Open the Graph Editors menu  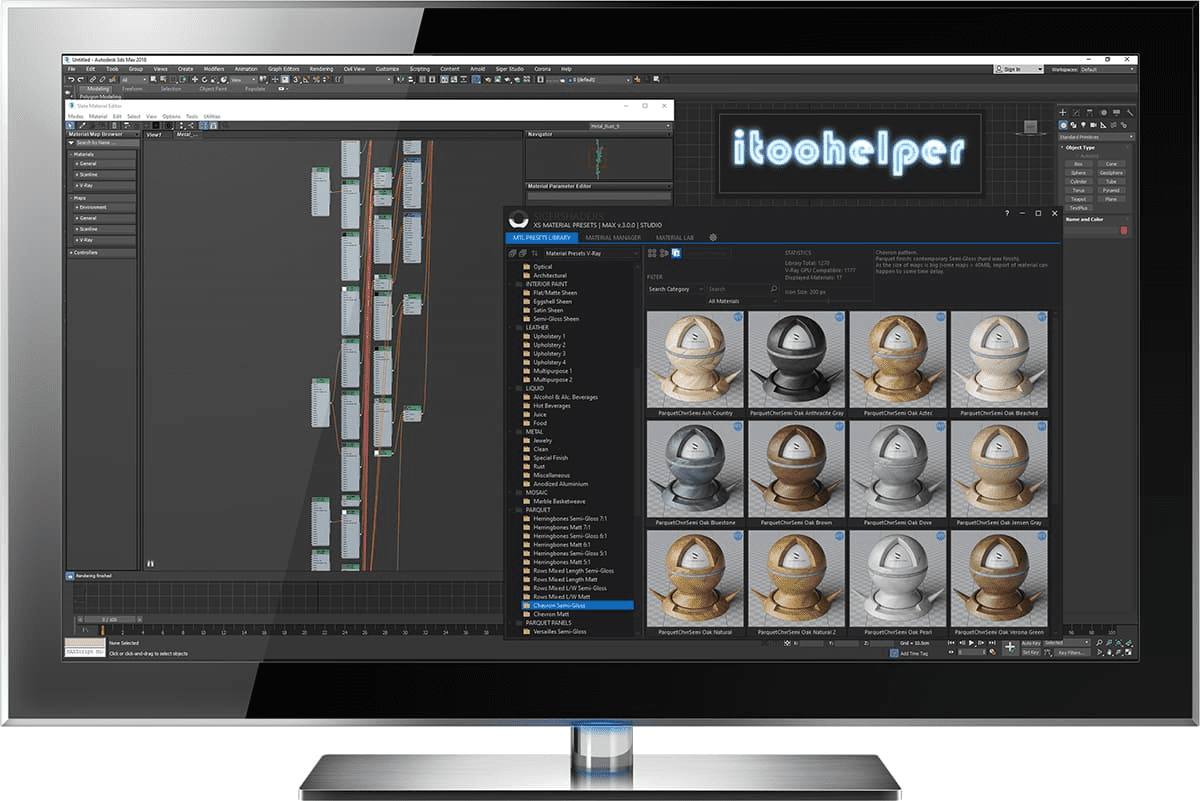283,69
